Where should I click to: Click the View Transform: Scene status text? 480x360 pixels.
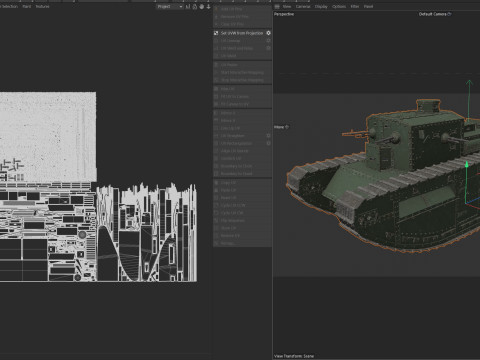294,356
